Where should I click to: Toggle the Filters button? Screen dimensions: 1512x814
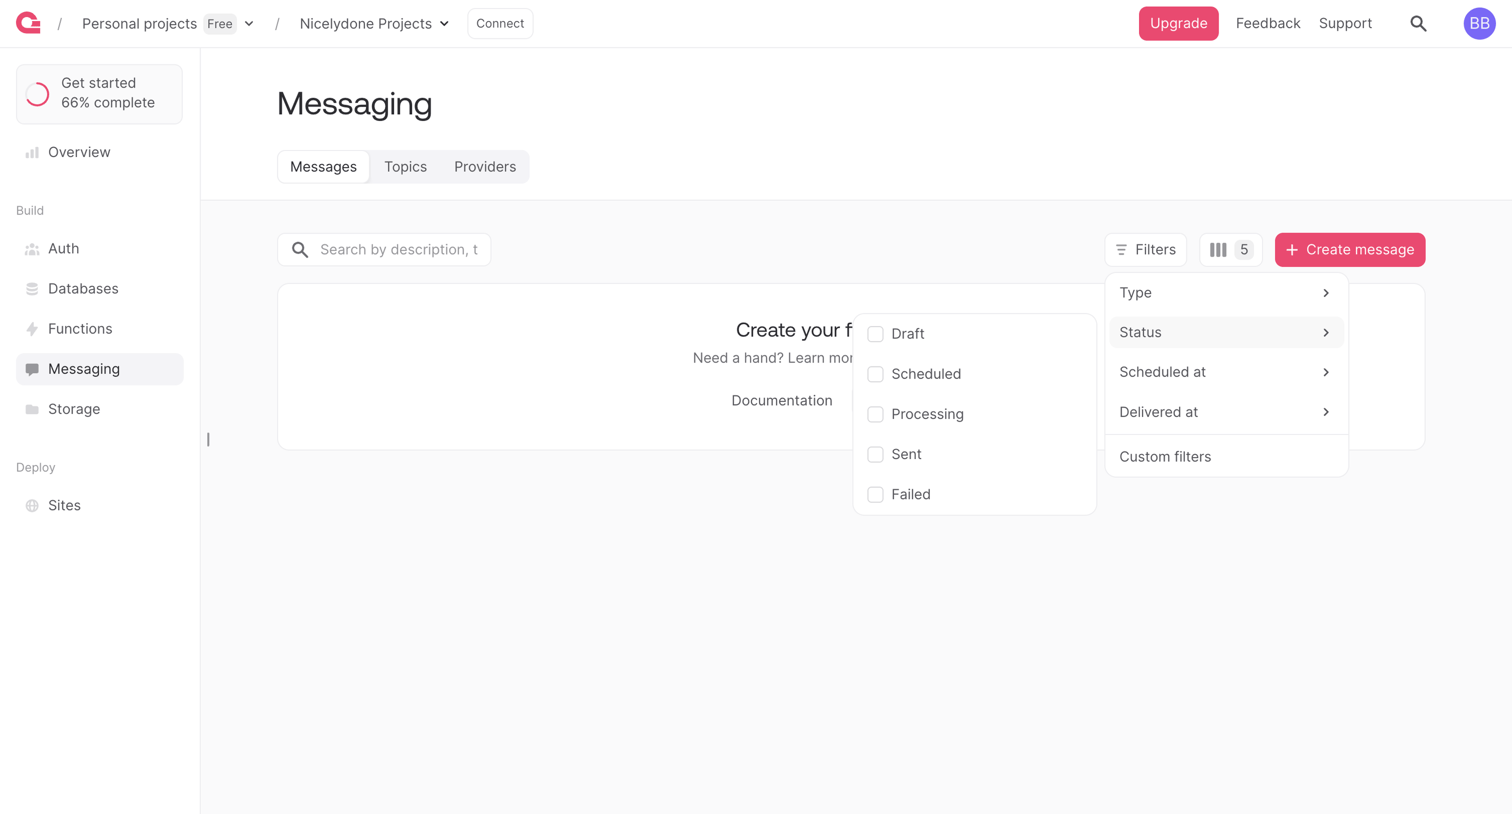click(1145, 250)
